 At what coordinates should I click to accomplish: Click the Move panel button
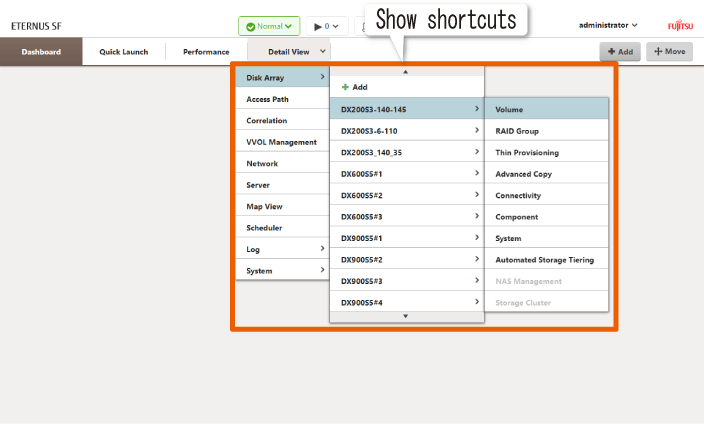coord(669,52)
